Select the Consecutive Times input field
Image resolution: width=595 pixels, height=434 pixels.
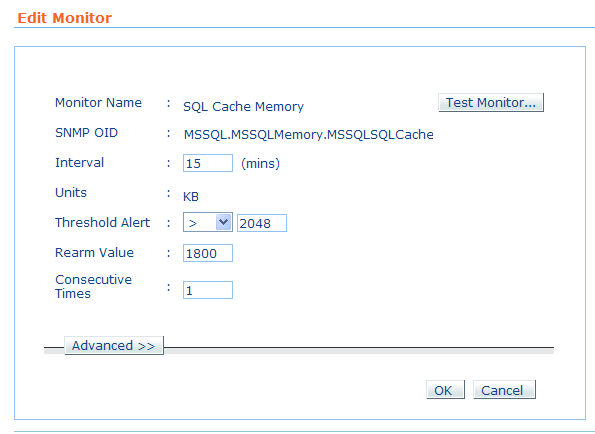[x=208, y=290]
